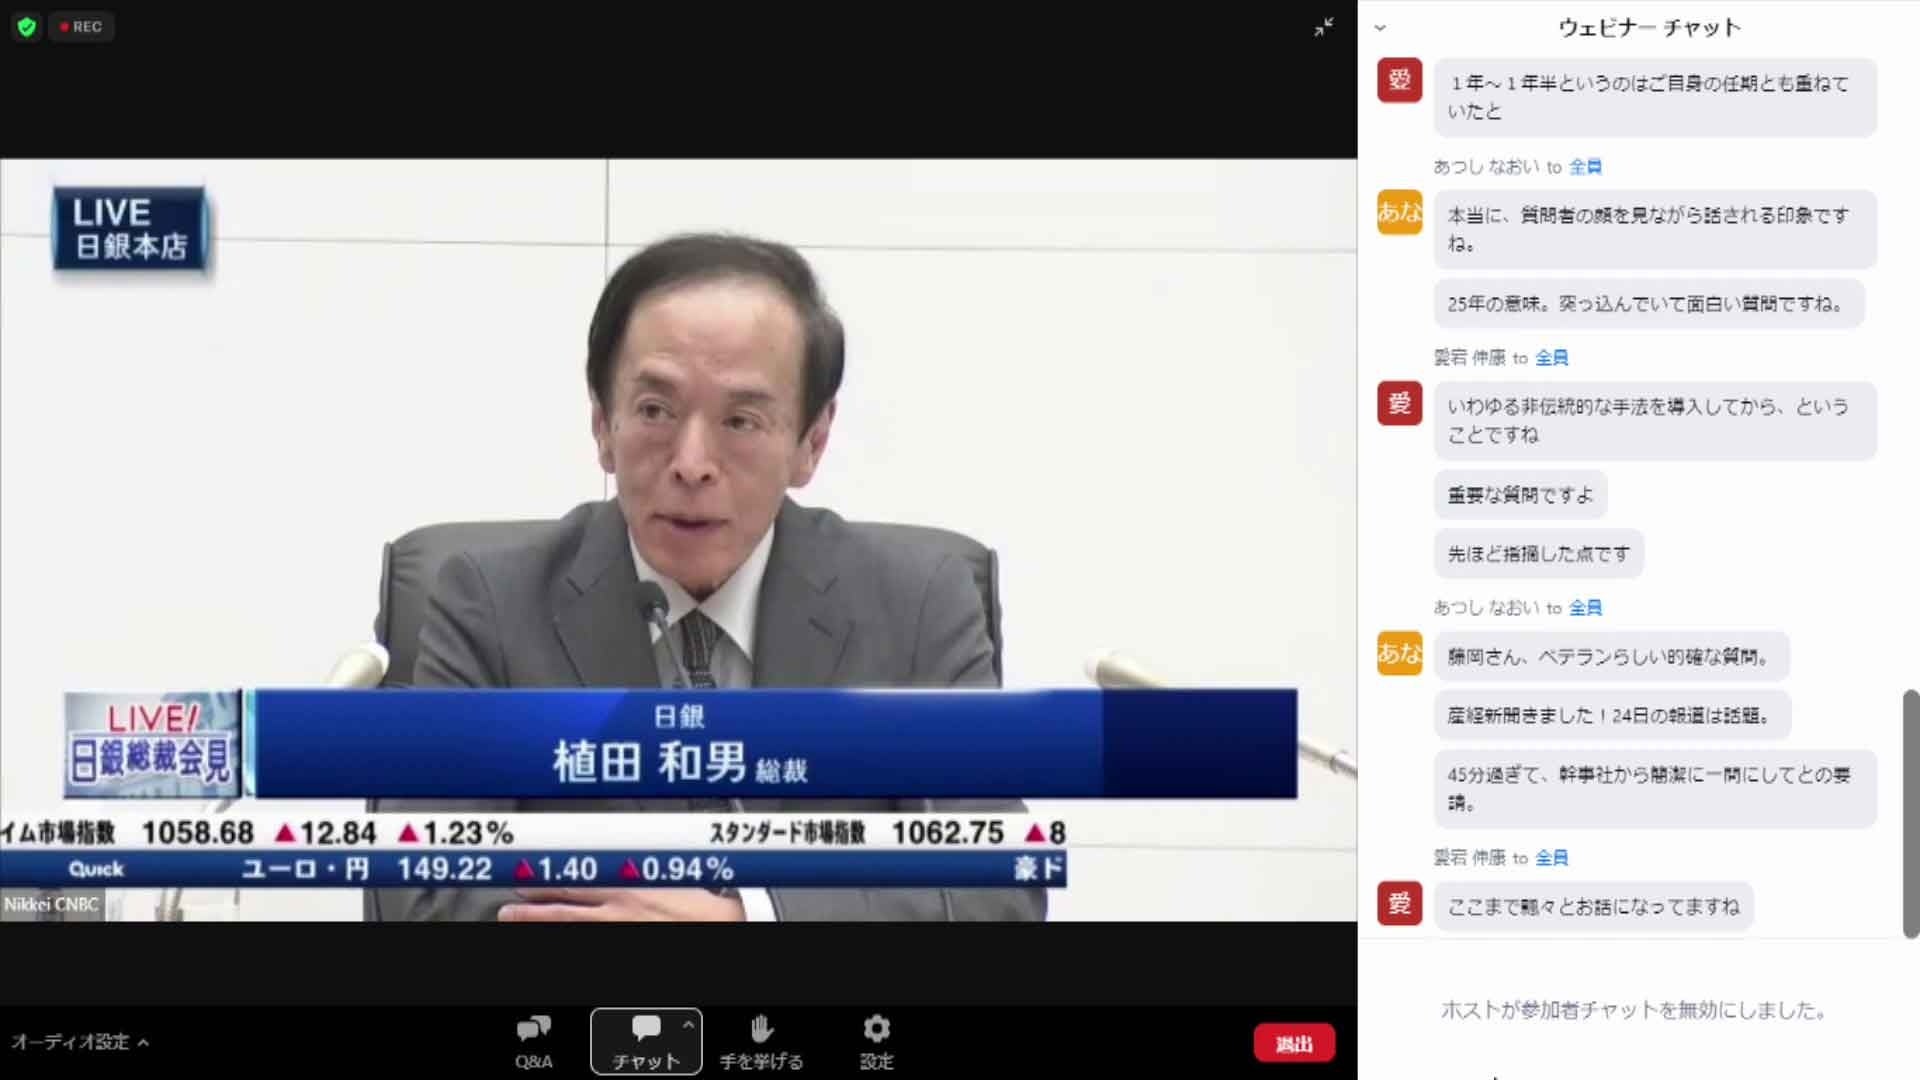Select message ここまで懇々とお話になってますね
Image resolution: width=1920 pixels, height=1080 pixels.
coord(1593,907)
